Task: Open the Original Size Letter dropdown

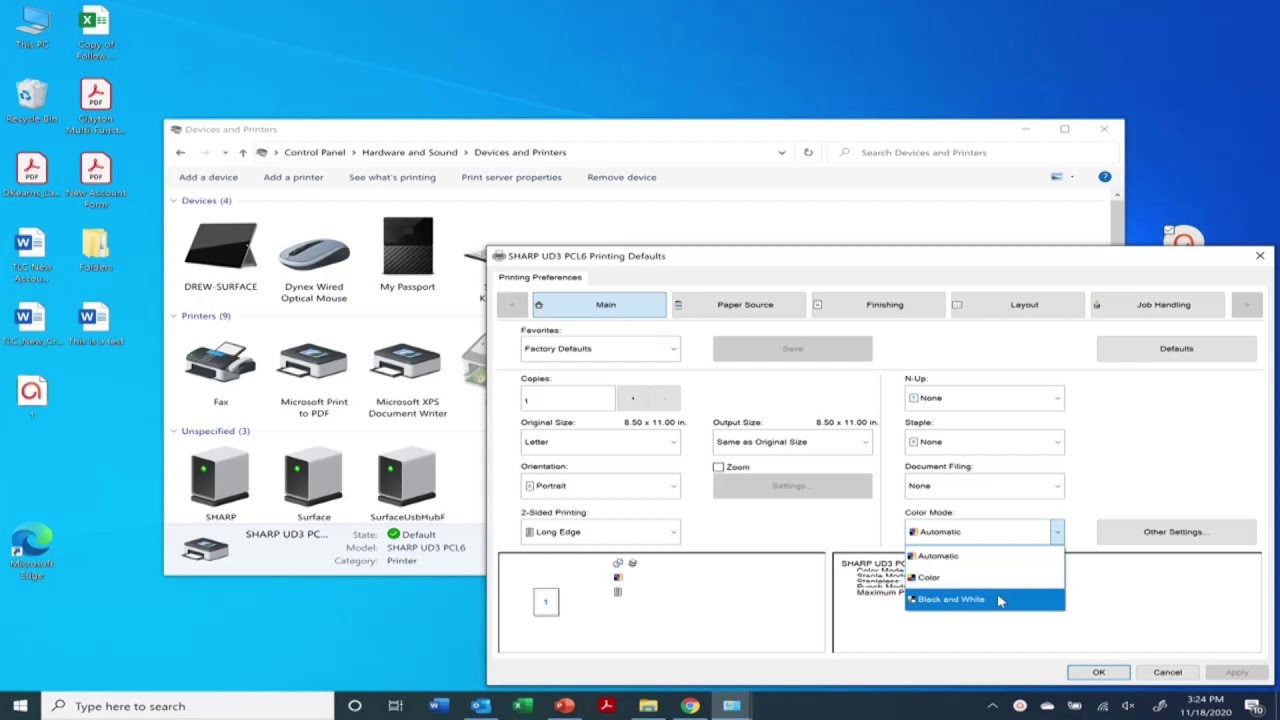Action: [600, 442]
